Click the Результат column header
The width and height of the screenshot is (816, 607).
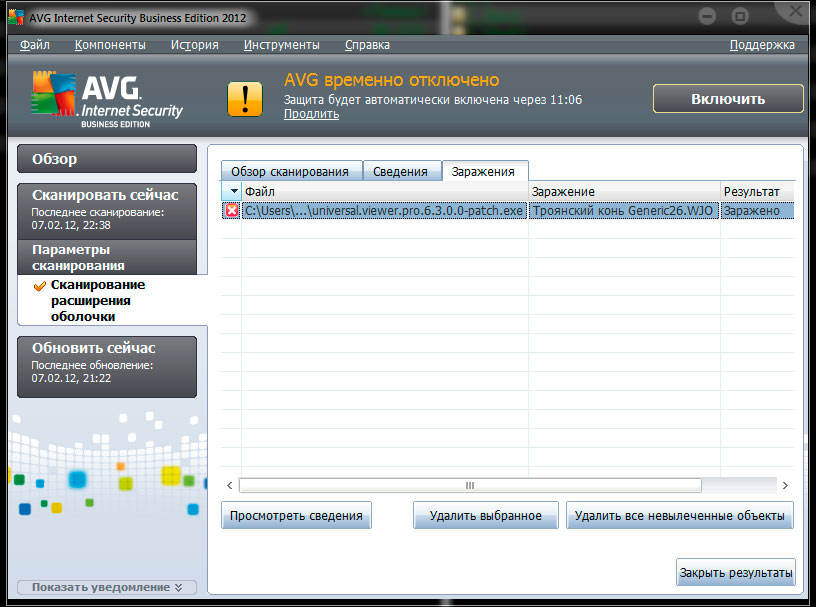pos(758,191)
